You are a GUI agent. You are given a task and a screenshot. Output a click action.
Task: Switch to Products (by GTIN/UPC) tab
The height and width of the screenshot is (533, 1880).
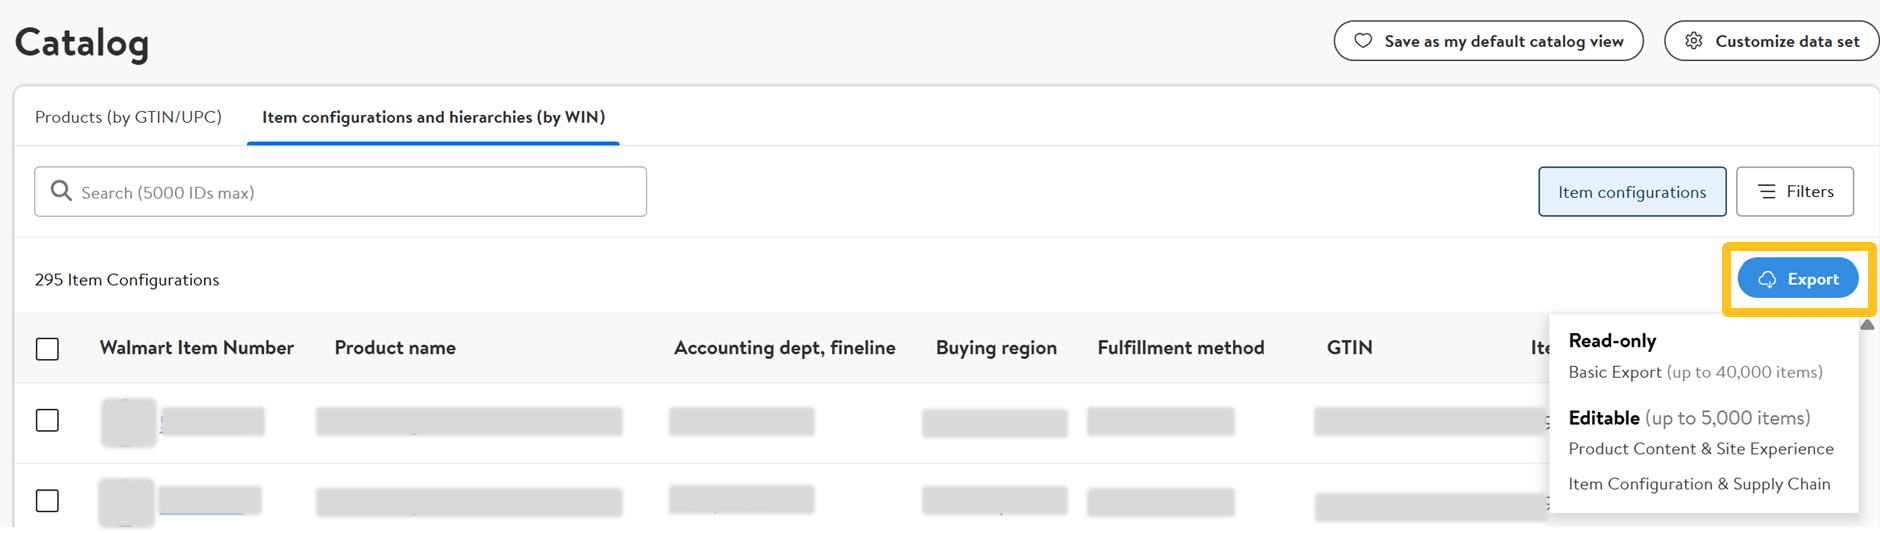(128, 117)
